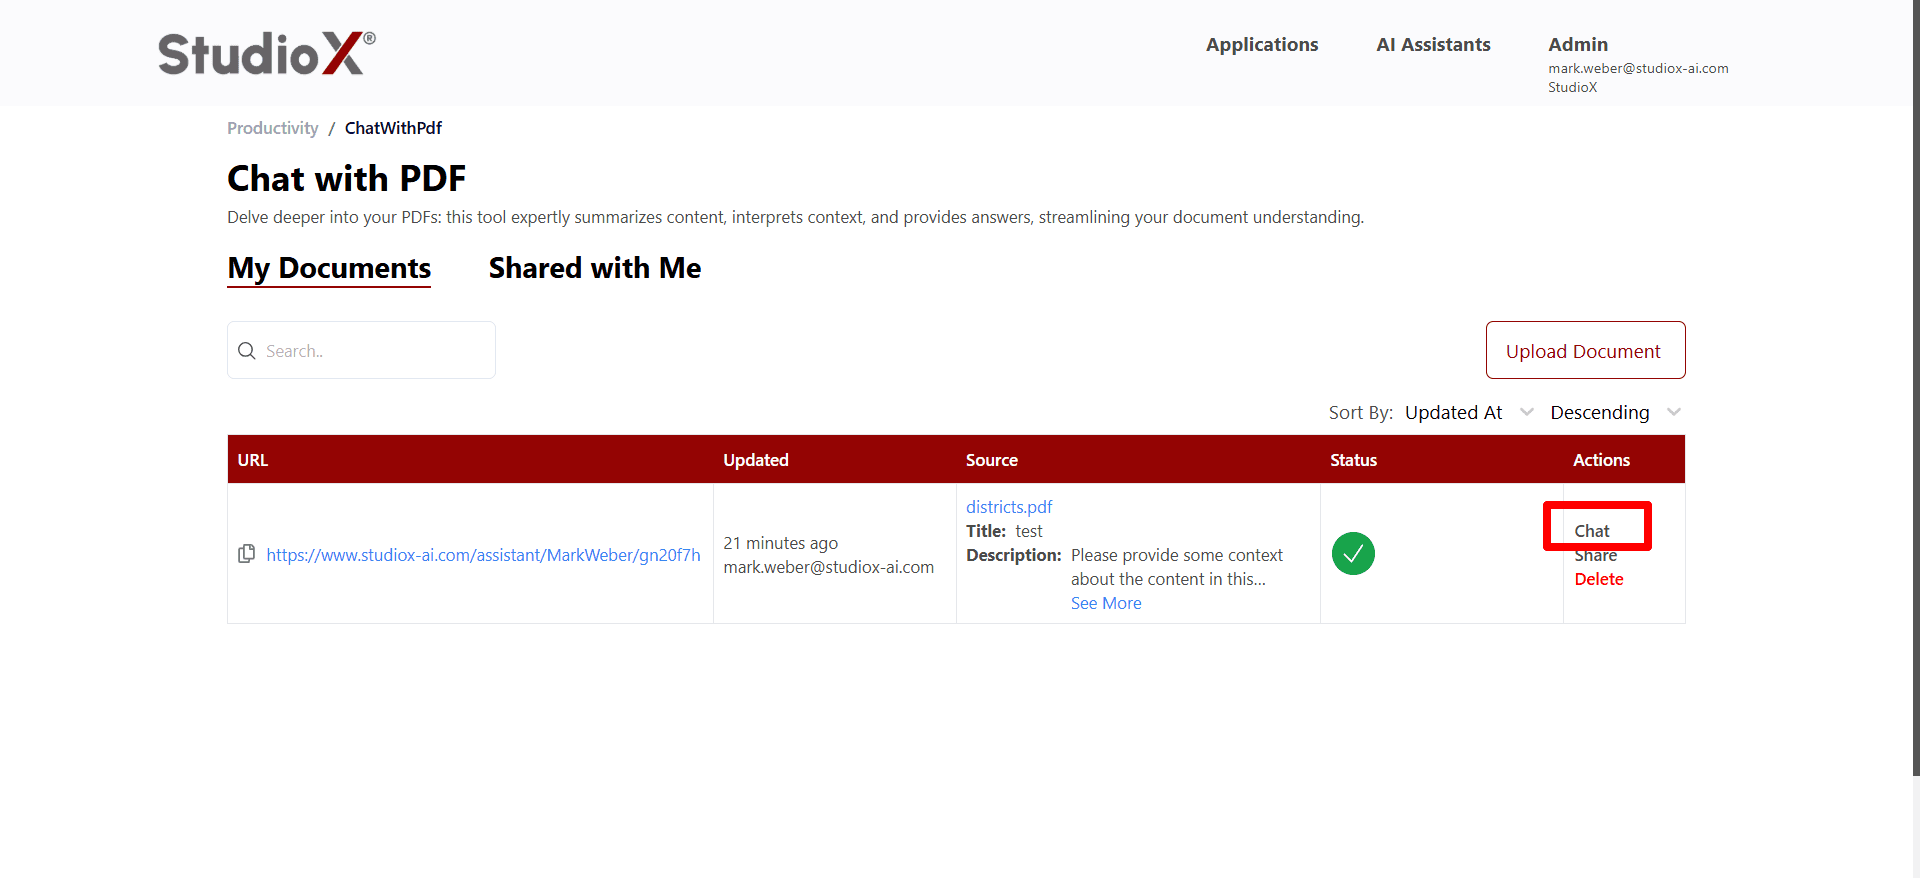Expand description with See More
Image resolution: width=1920 pixels, height=878 pixels.
[x=1106, y=603]
